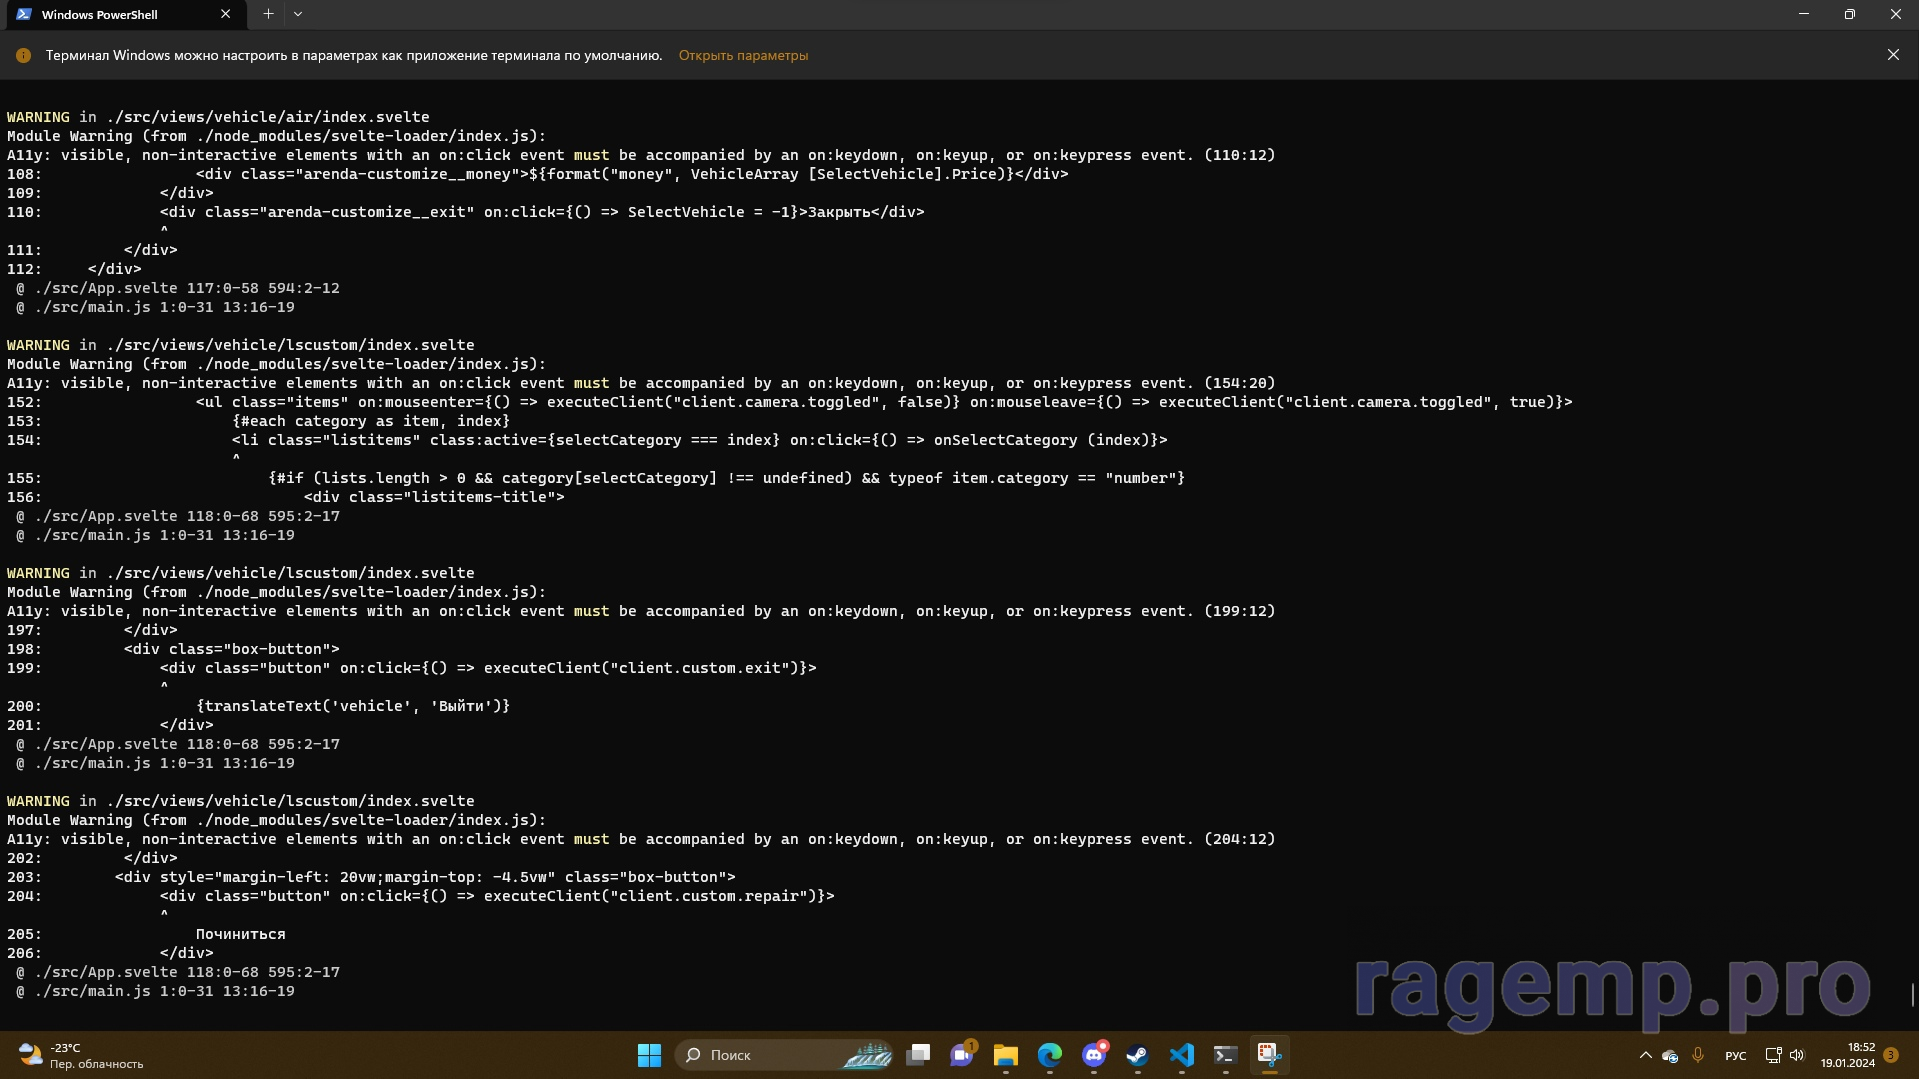Launch Microsoft Edge from the taskbar
The height and width of the screenshot is (1079, 1919).
(x=1049, y=1055)
